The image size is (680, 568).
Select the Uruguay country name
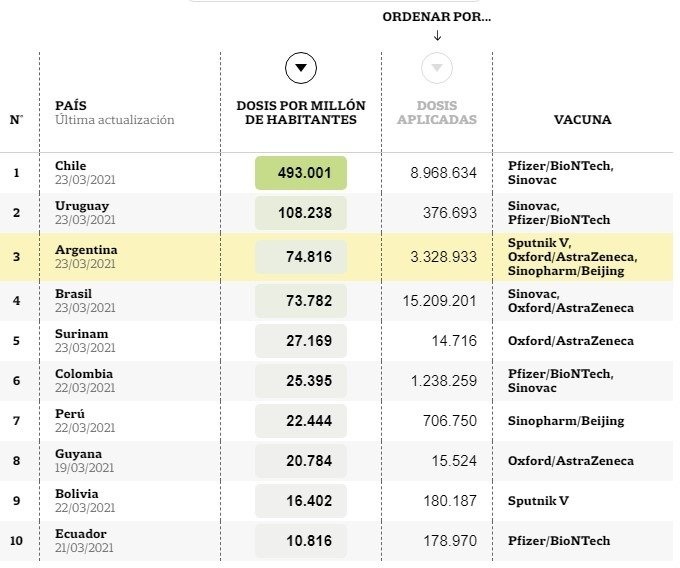point(82,206)
